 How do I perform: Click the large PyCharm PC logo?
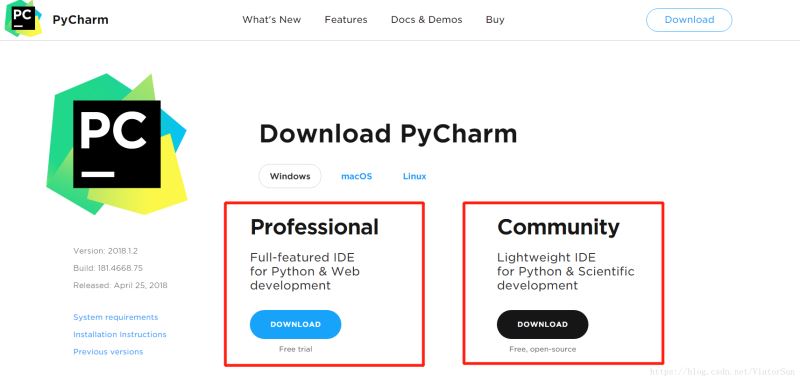coord(117,144)
